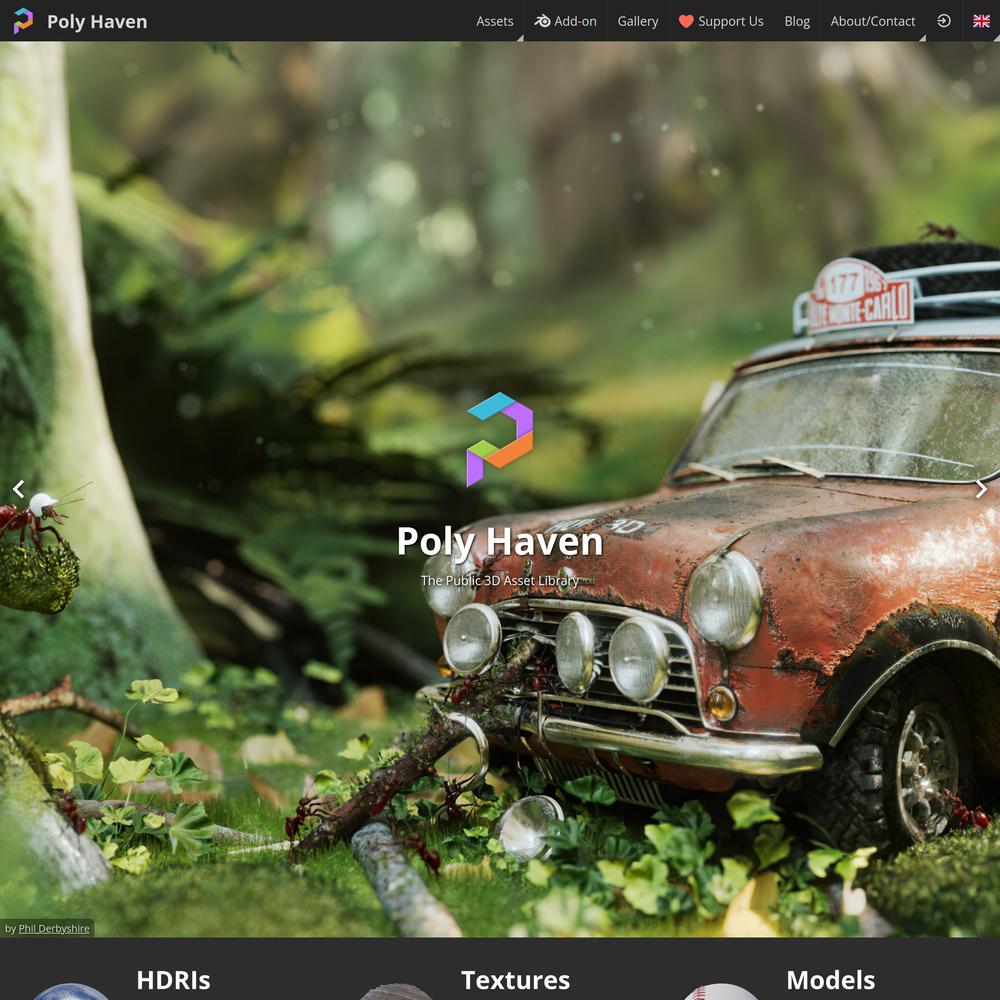
Task: Click the texture sphere thumbnail
Action: 395,992
